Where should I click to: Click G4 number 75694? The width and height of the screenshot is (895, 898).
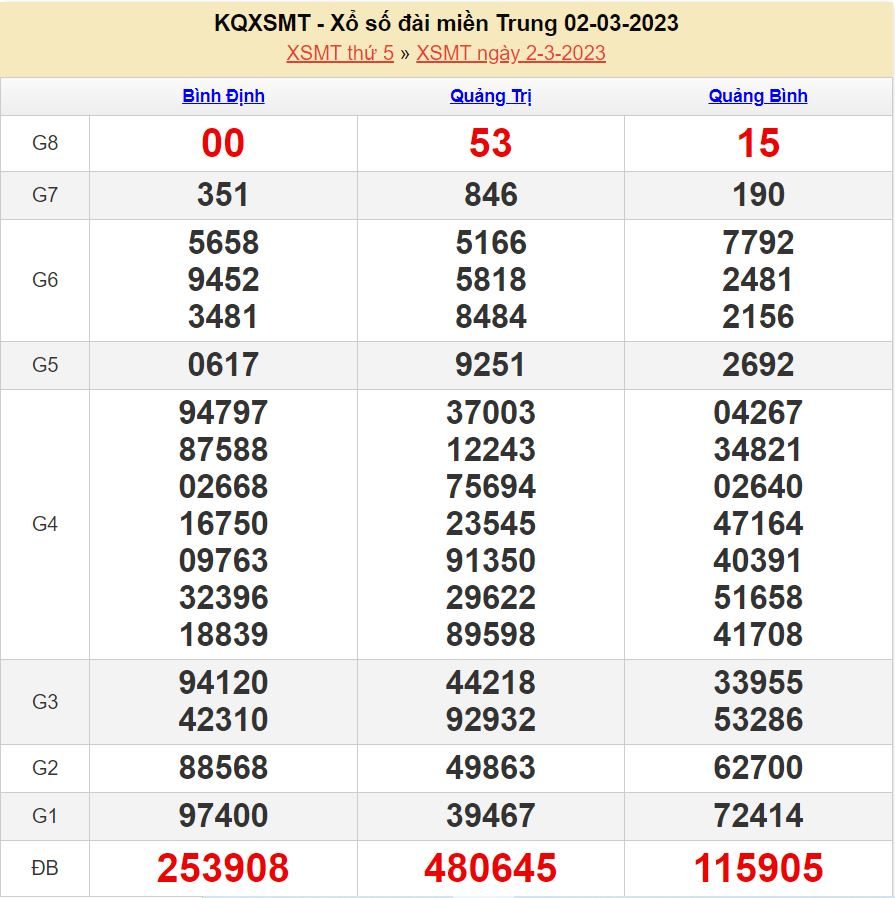click(491, 487)
